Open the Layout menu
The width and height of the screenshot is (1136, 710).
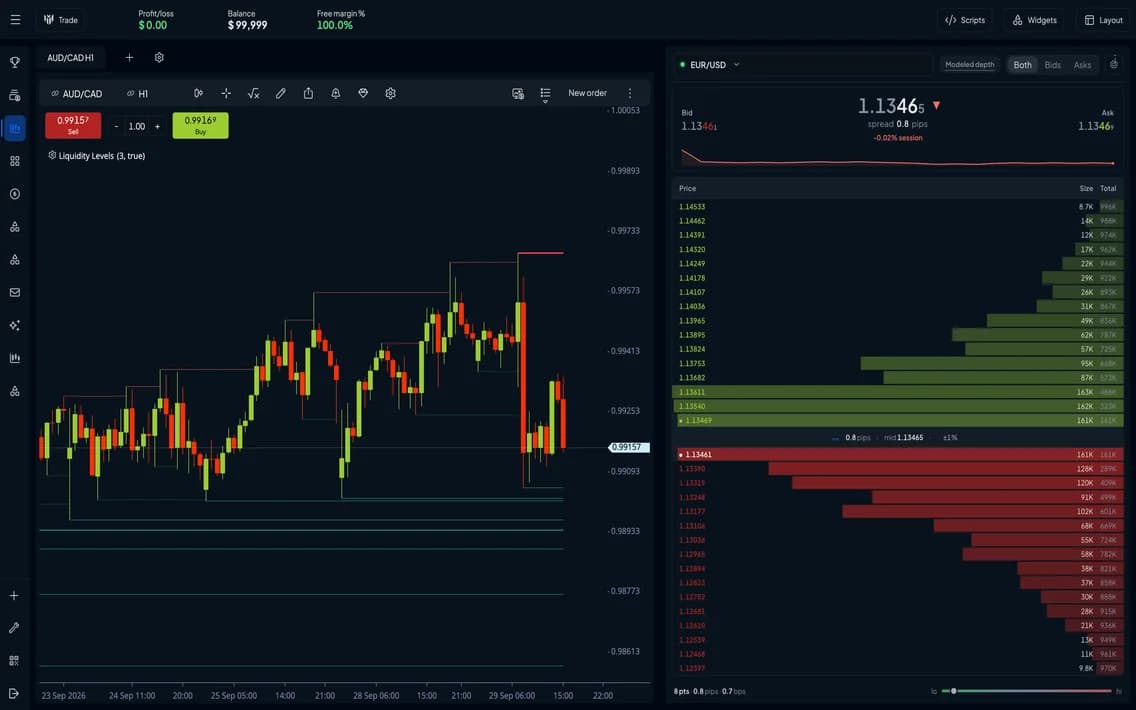click(1103, 20)
